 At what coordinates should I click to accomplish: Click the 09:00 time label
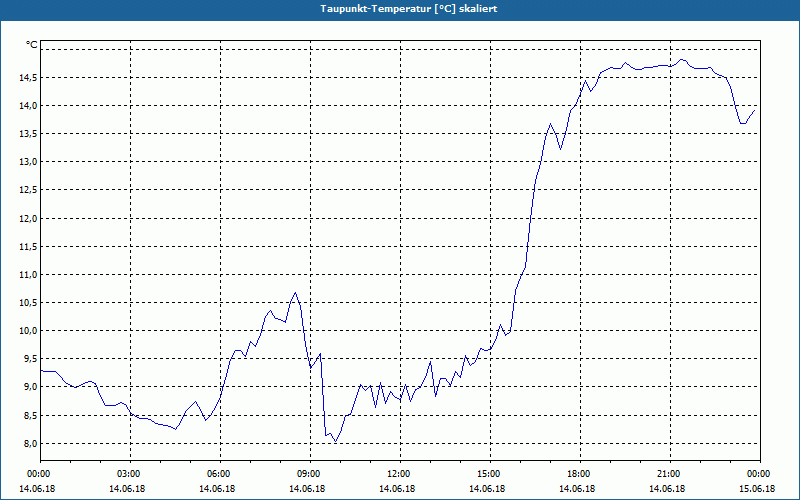point(310,474)
